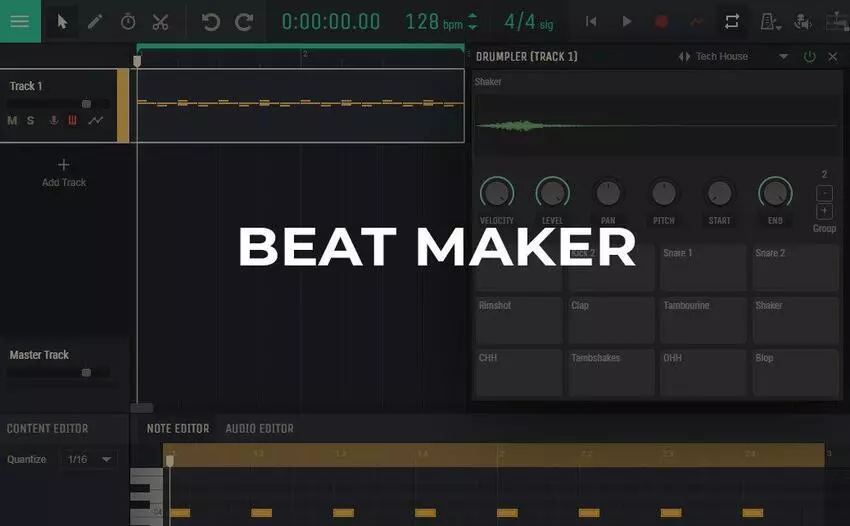Open the hamburger main menu
850x526 pixels.
(20, 21)
